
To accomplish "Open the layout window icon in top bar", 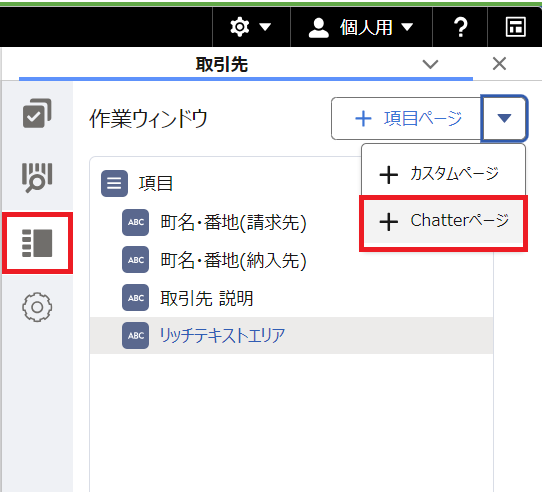I will (x=515, y=27).
